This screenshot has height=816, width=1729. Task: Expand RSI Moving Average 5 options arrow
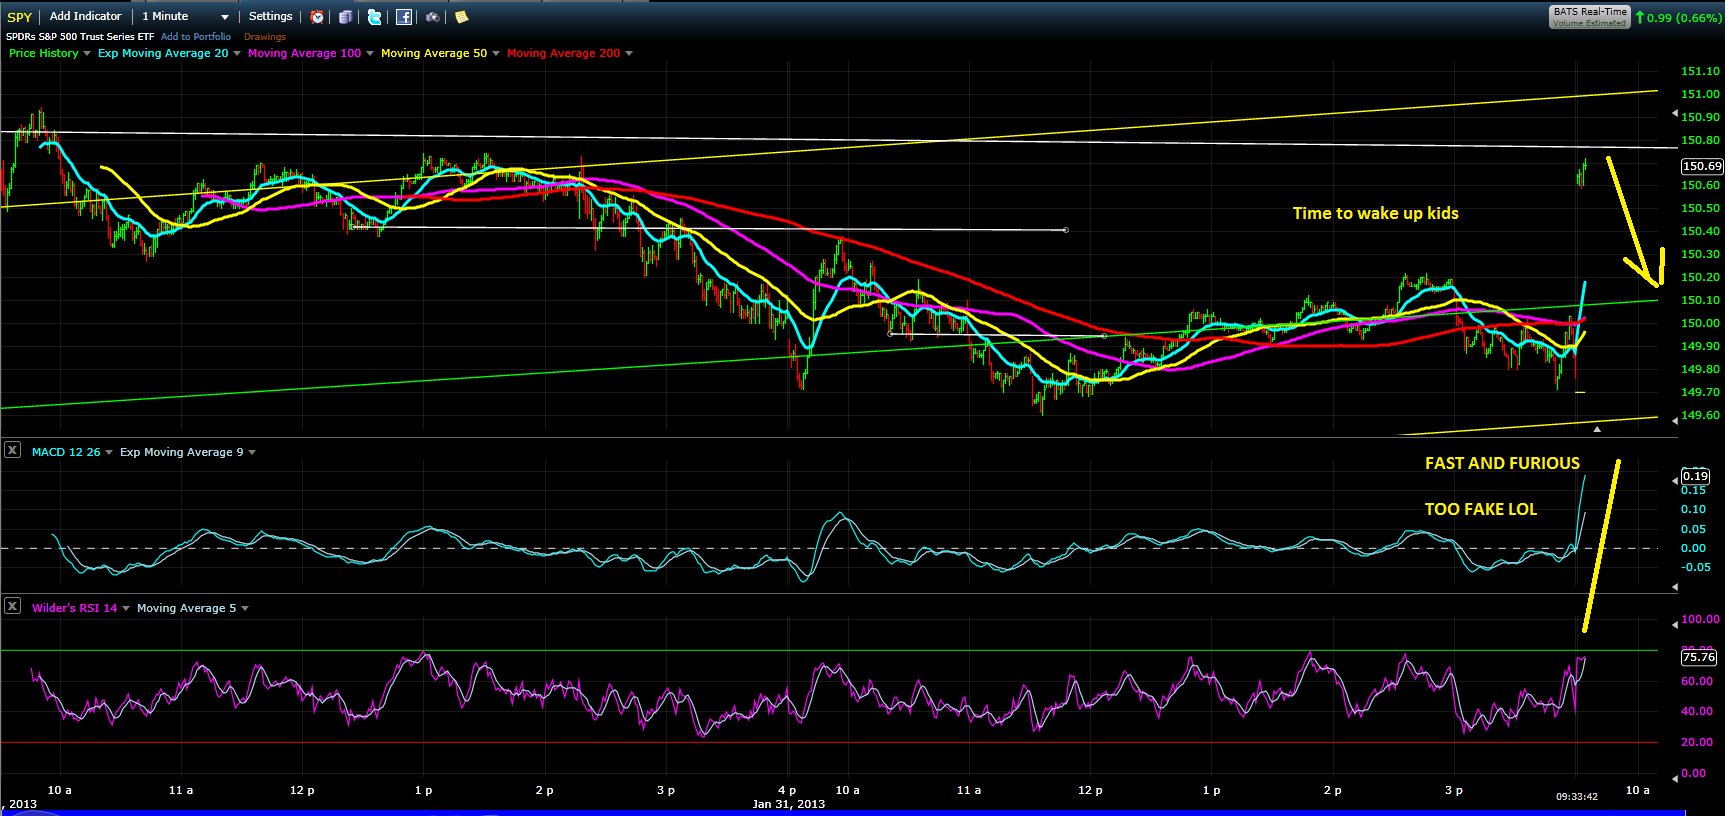[245, 609]
